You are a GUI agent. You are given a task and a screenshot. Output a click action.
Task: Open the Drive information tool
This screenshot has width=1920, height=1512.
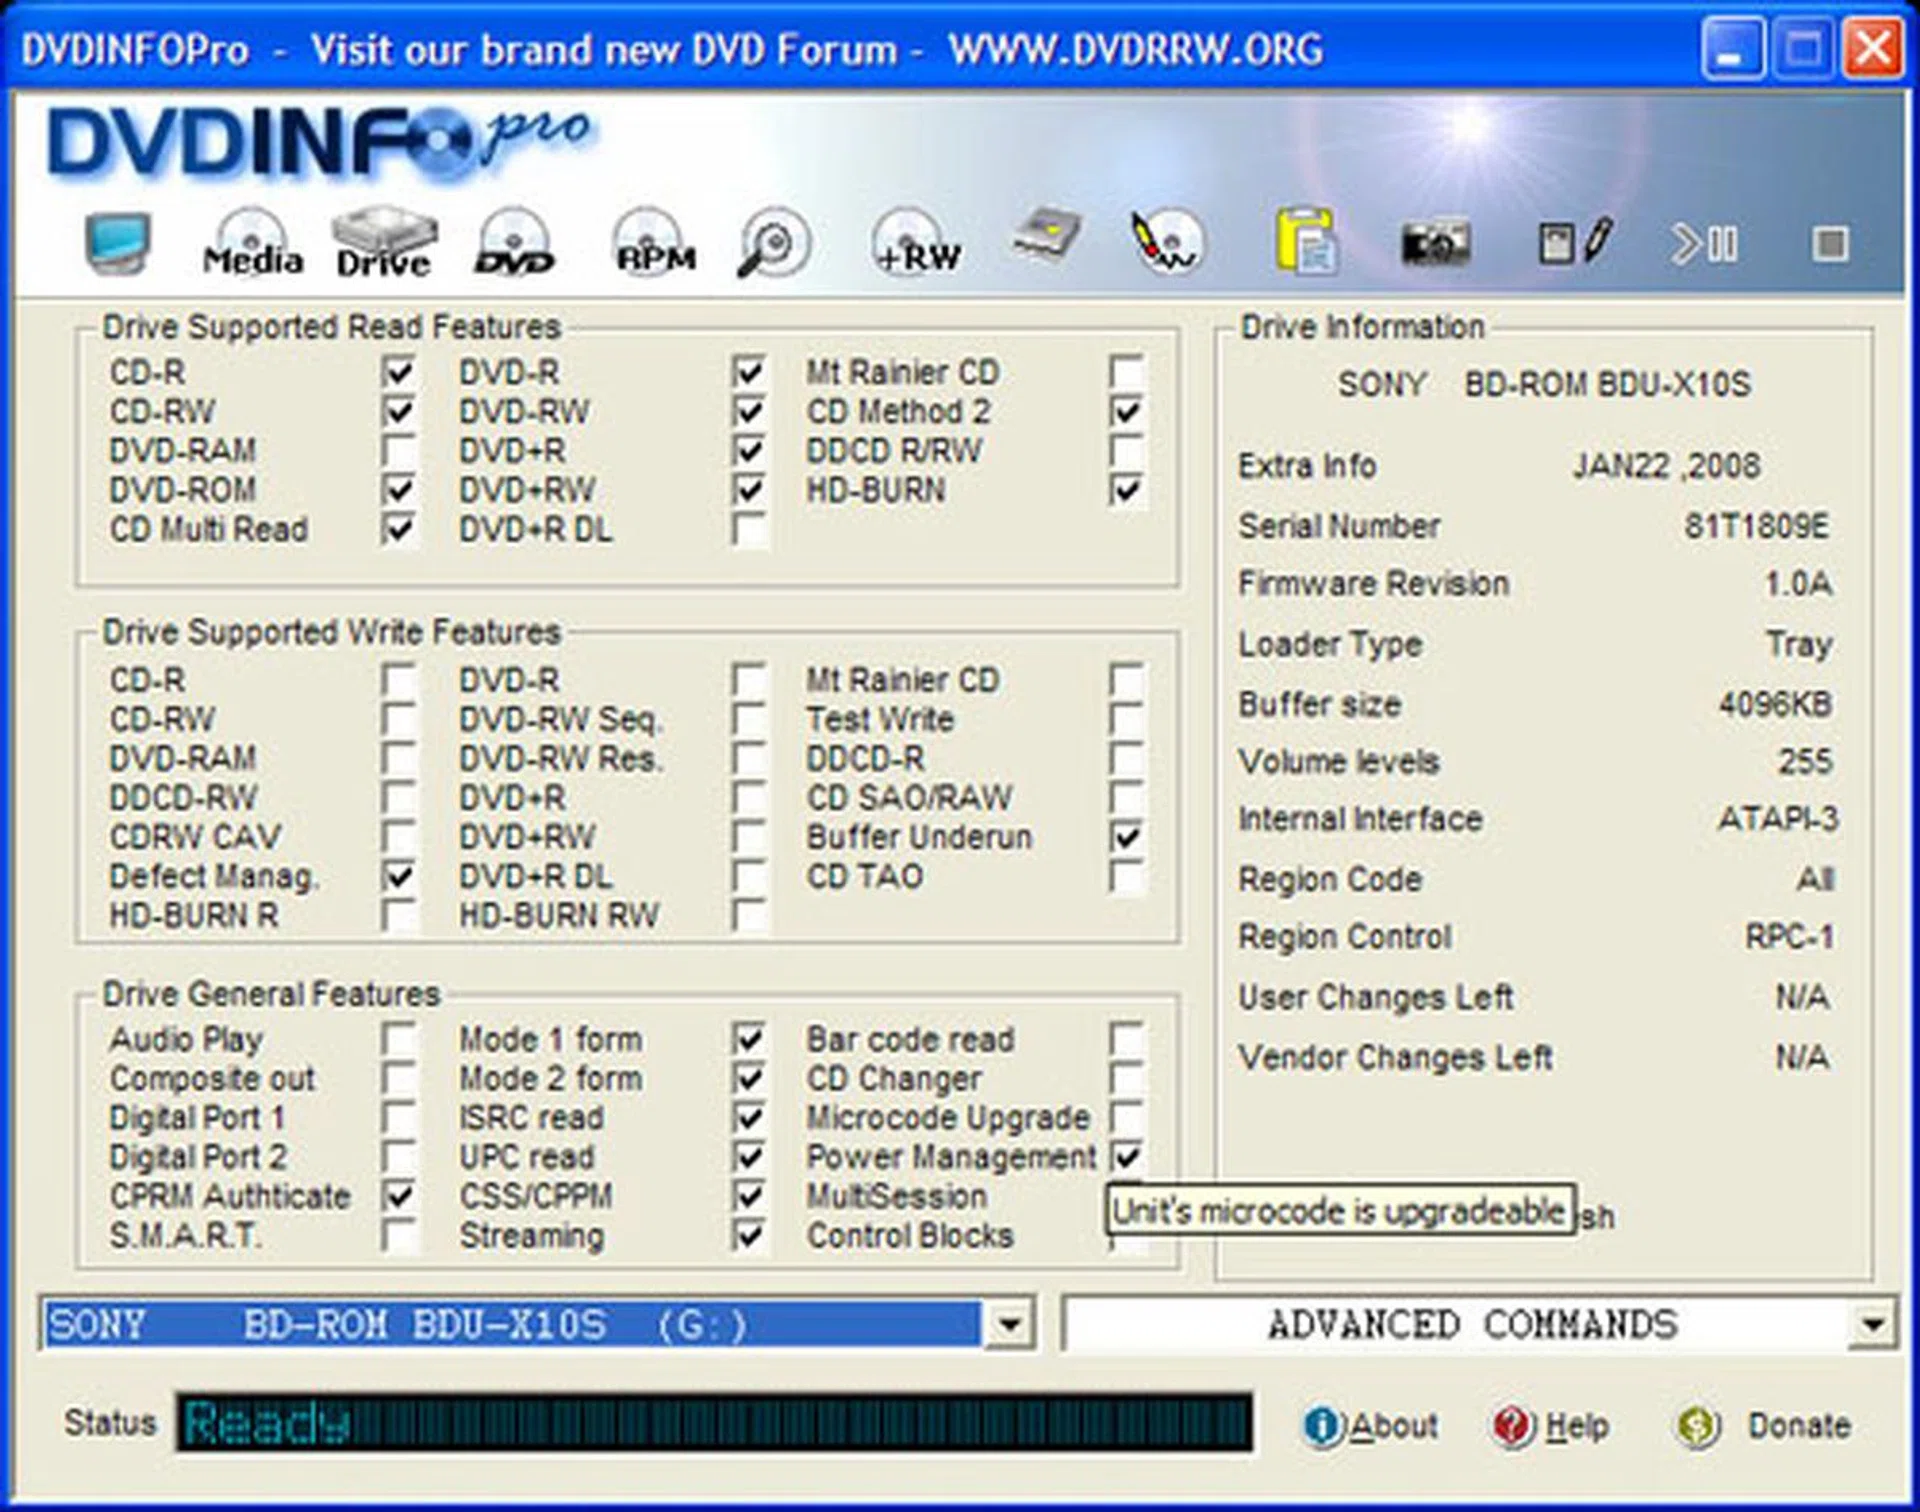pyautogui.click(x=383, y=240)
